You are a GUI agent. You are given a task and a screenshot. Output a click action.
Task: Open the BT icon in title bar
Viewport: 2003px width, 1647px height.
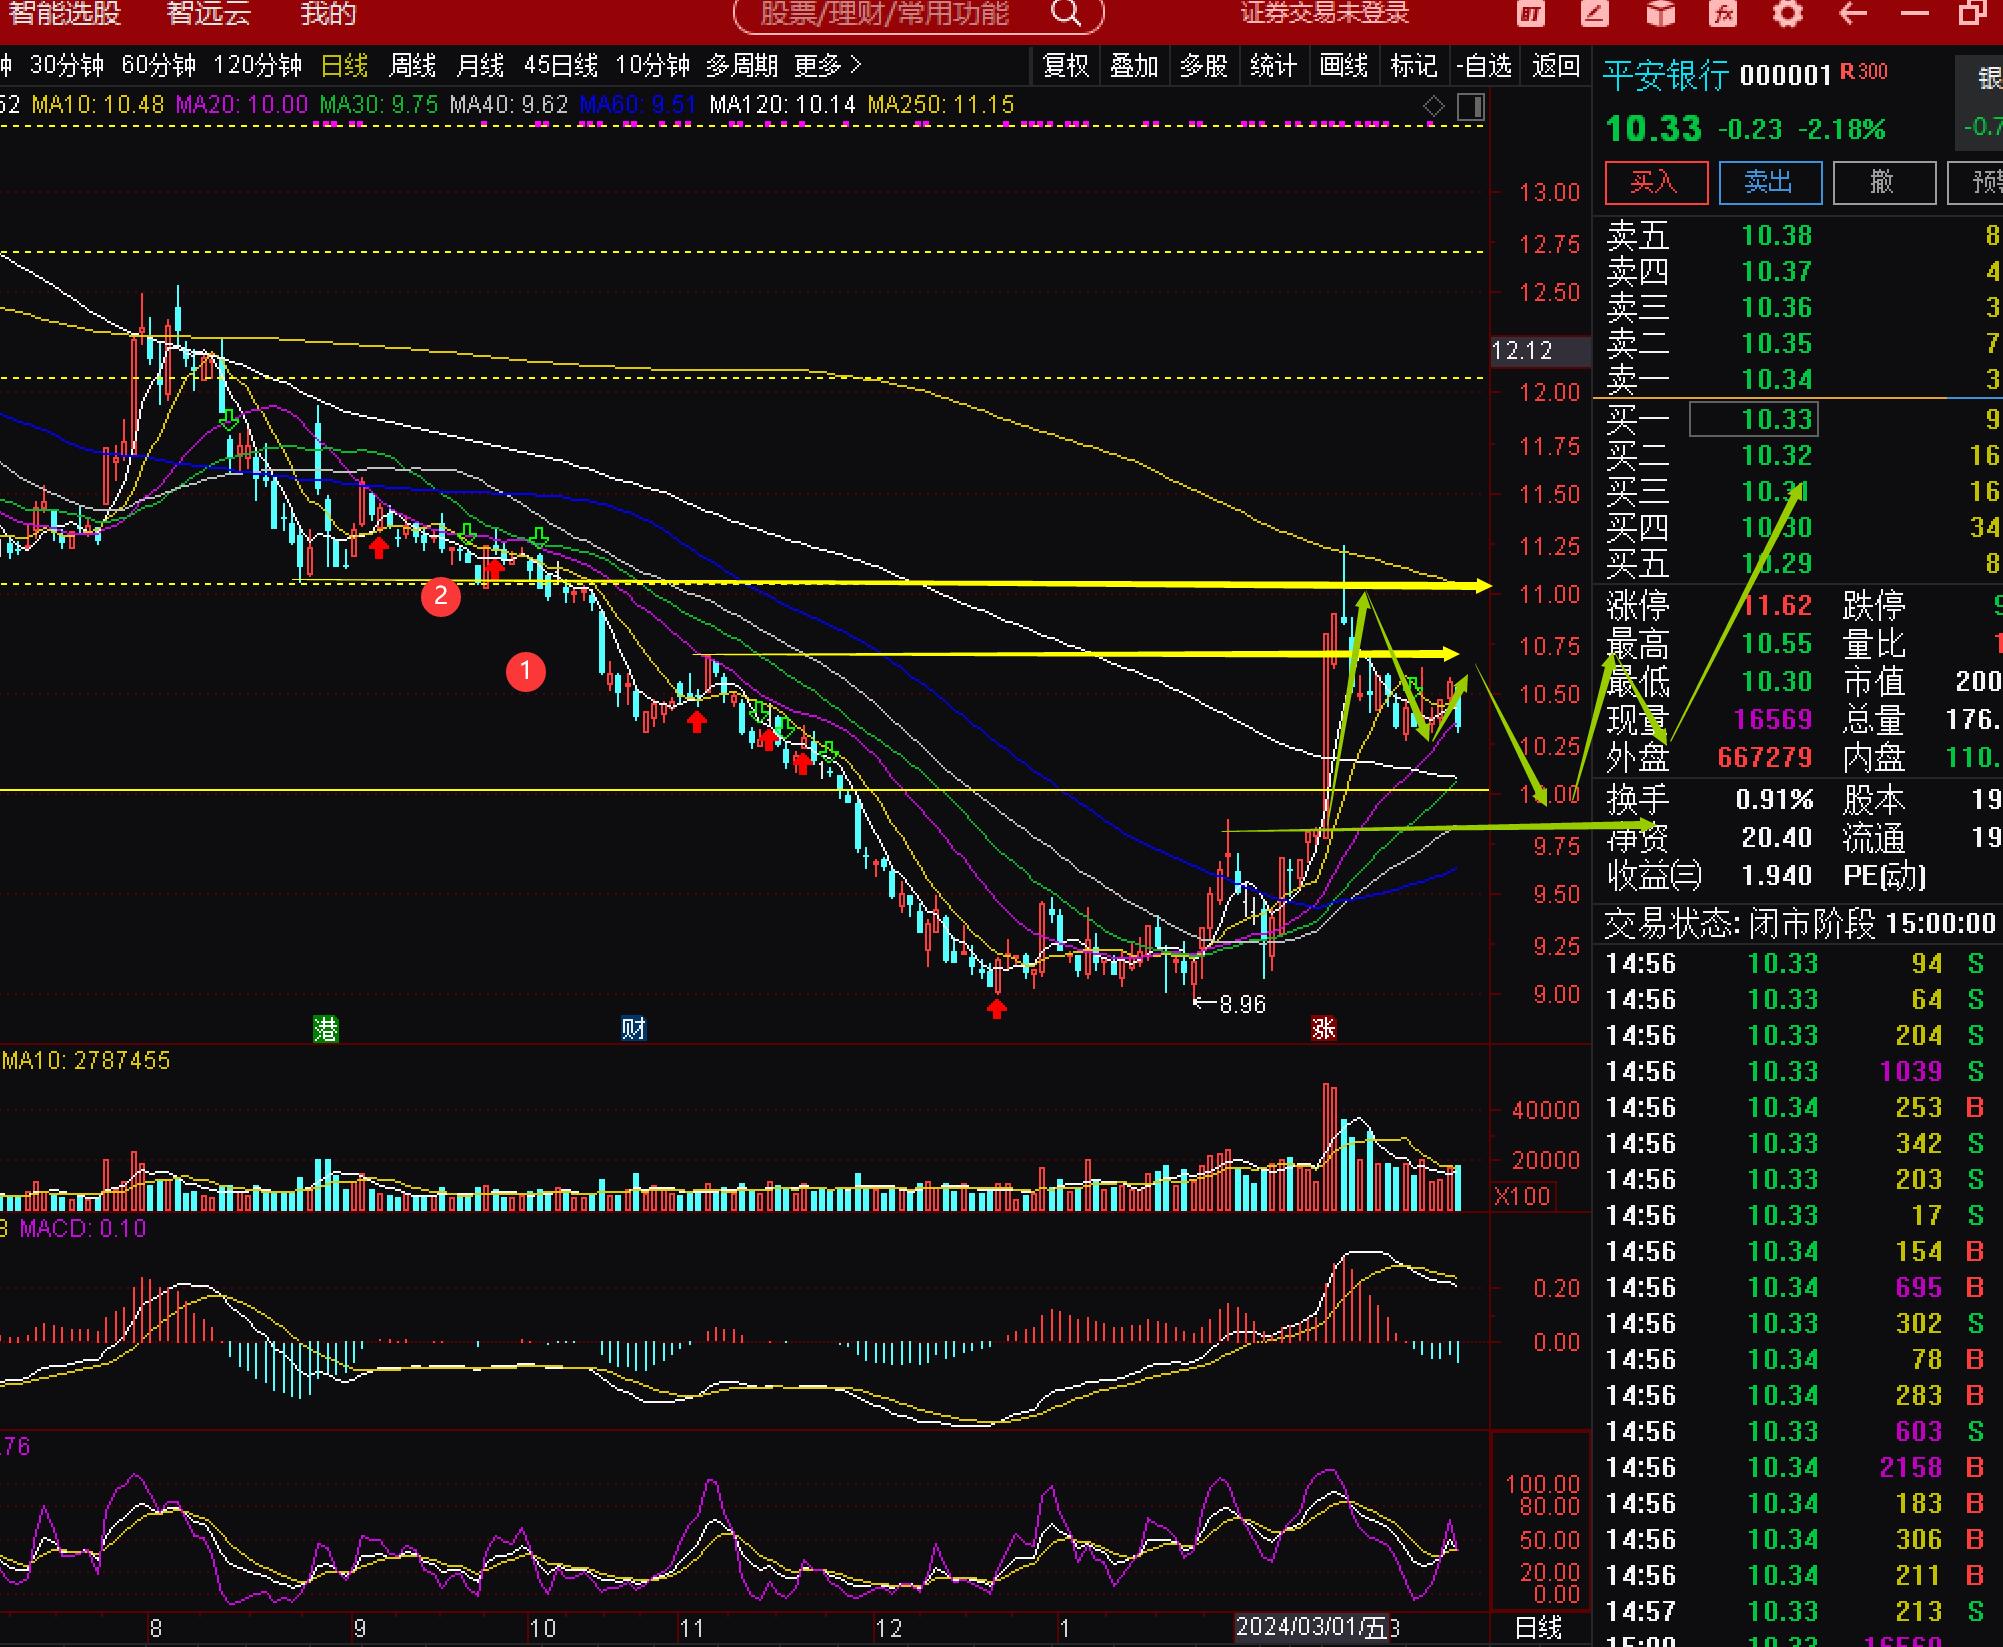click(1531, 14)
